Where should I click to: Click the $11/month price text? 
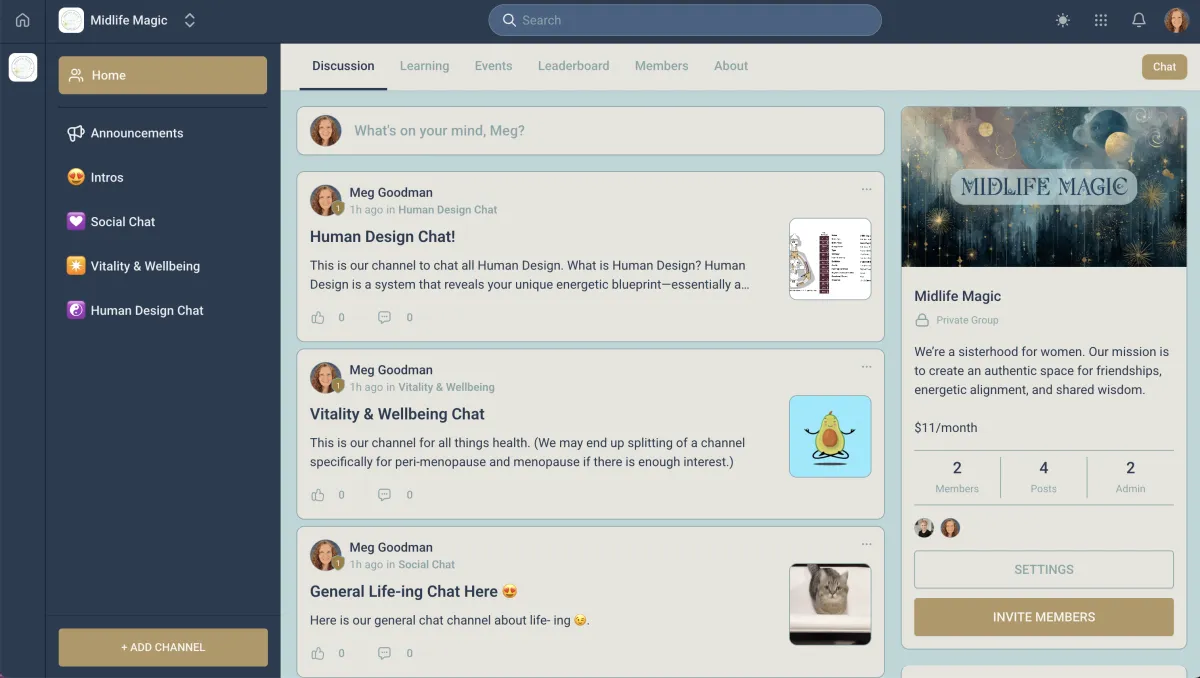[946, 428]
